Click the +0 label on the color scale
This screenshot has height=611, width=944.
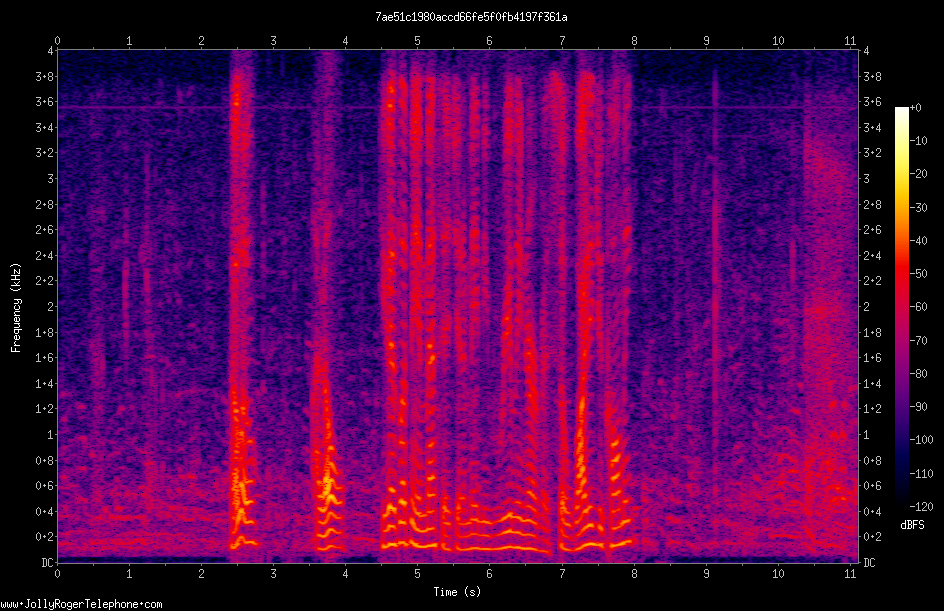[x=916, y=108]
